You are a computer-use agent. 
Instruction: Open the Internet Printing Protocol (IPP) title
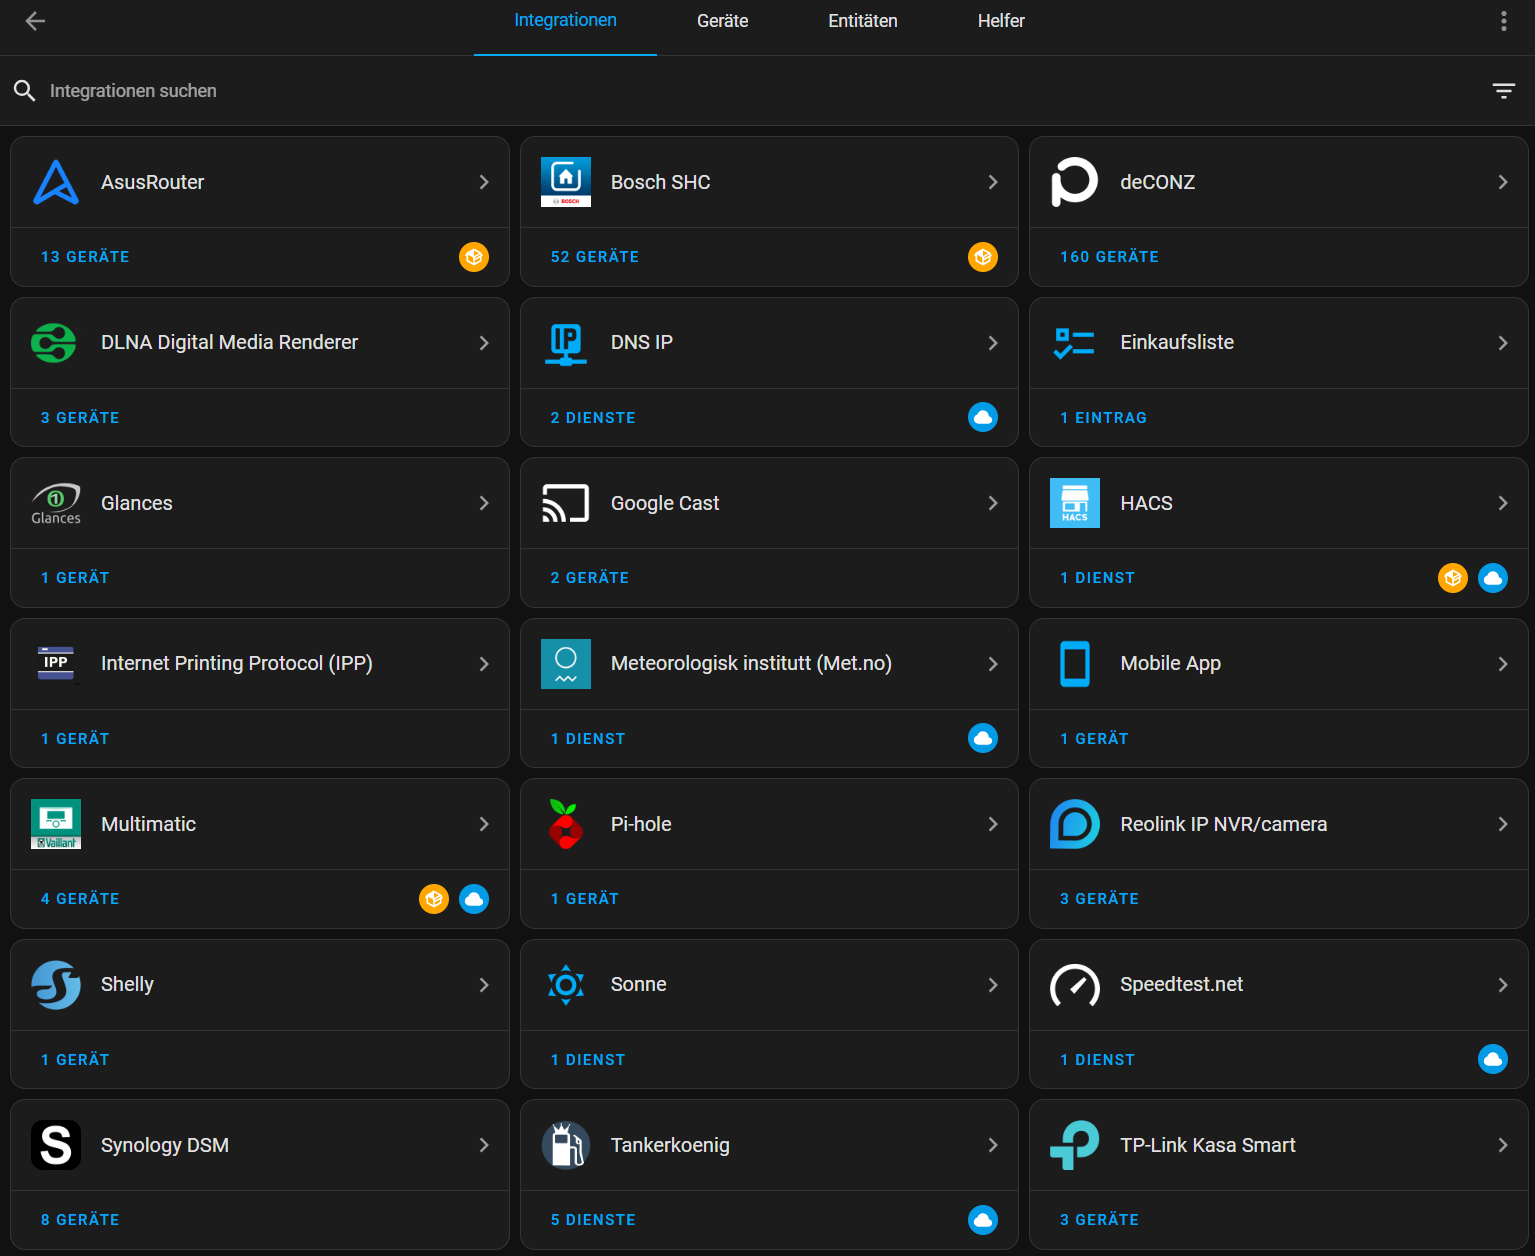click(x=236, y=664)
